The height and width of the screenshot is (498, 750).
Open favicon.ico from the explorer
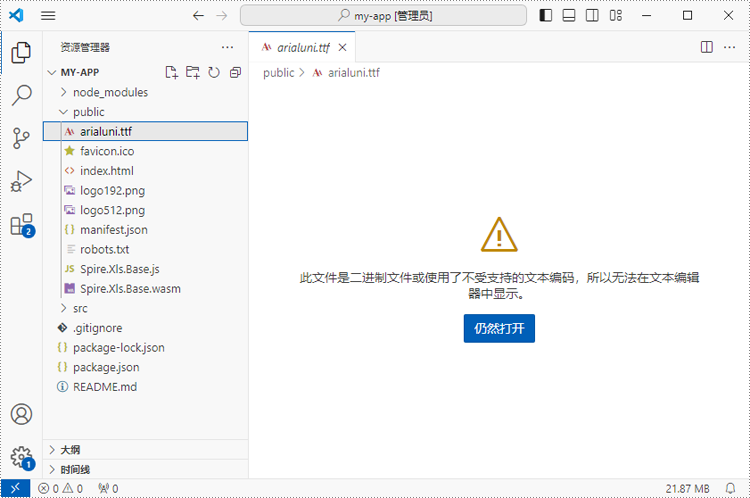point(145,151)
